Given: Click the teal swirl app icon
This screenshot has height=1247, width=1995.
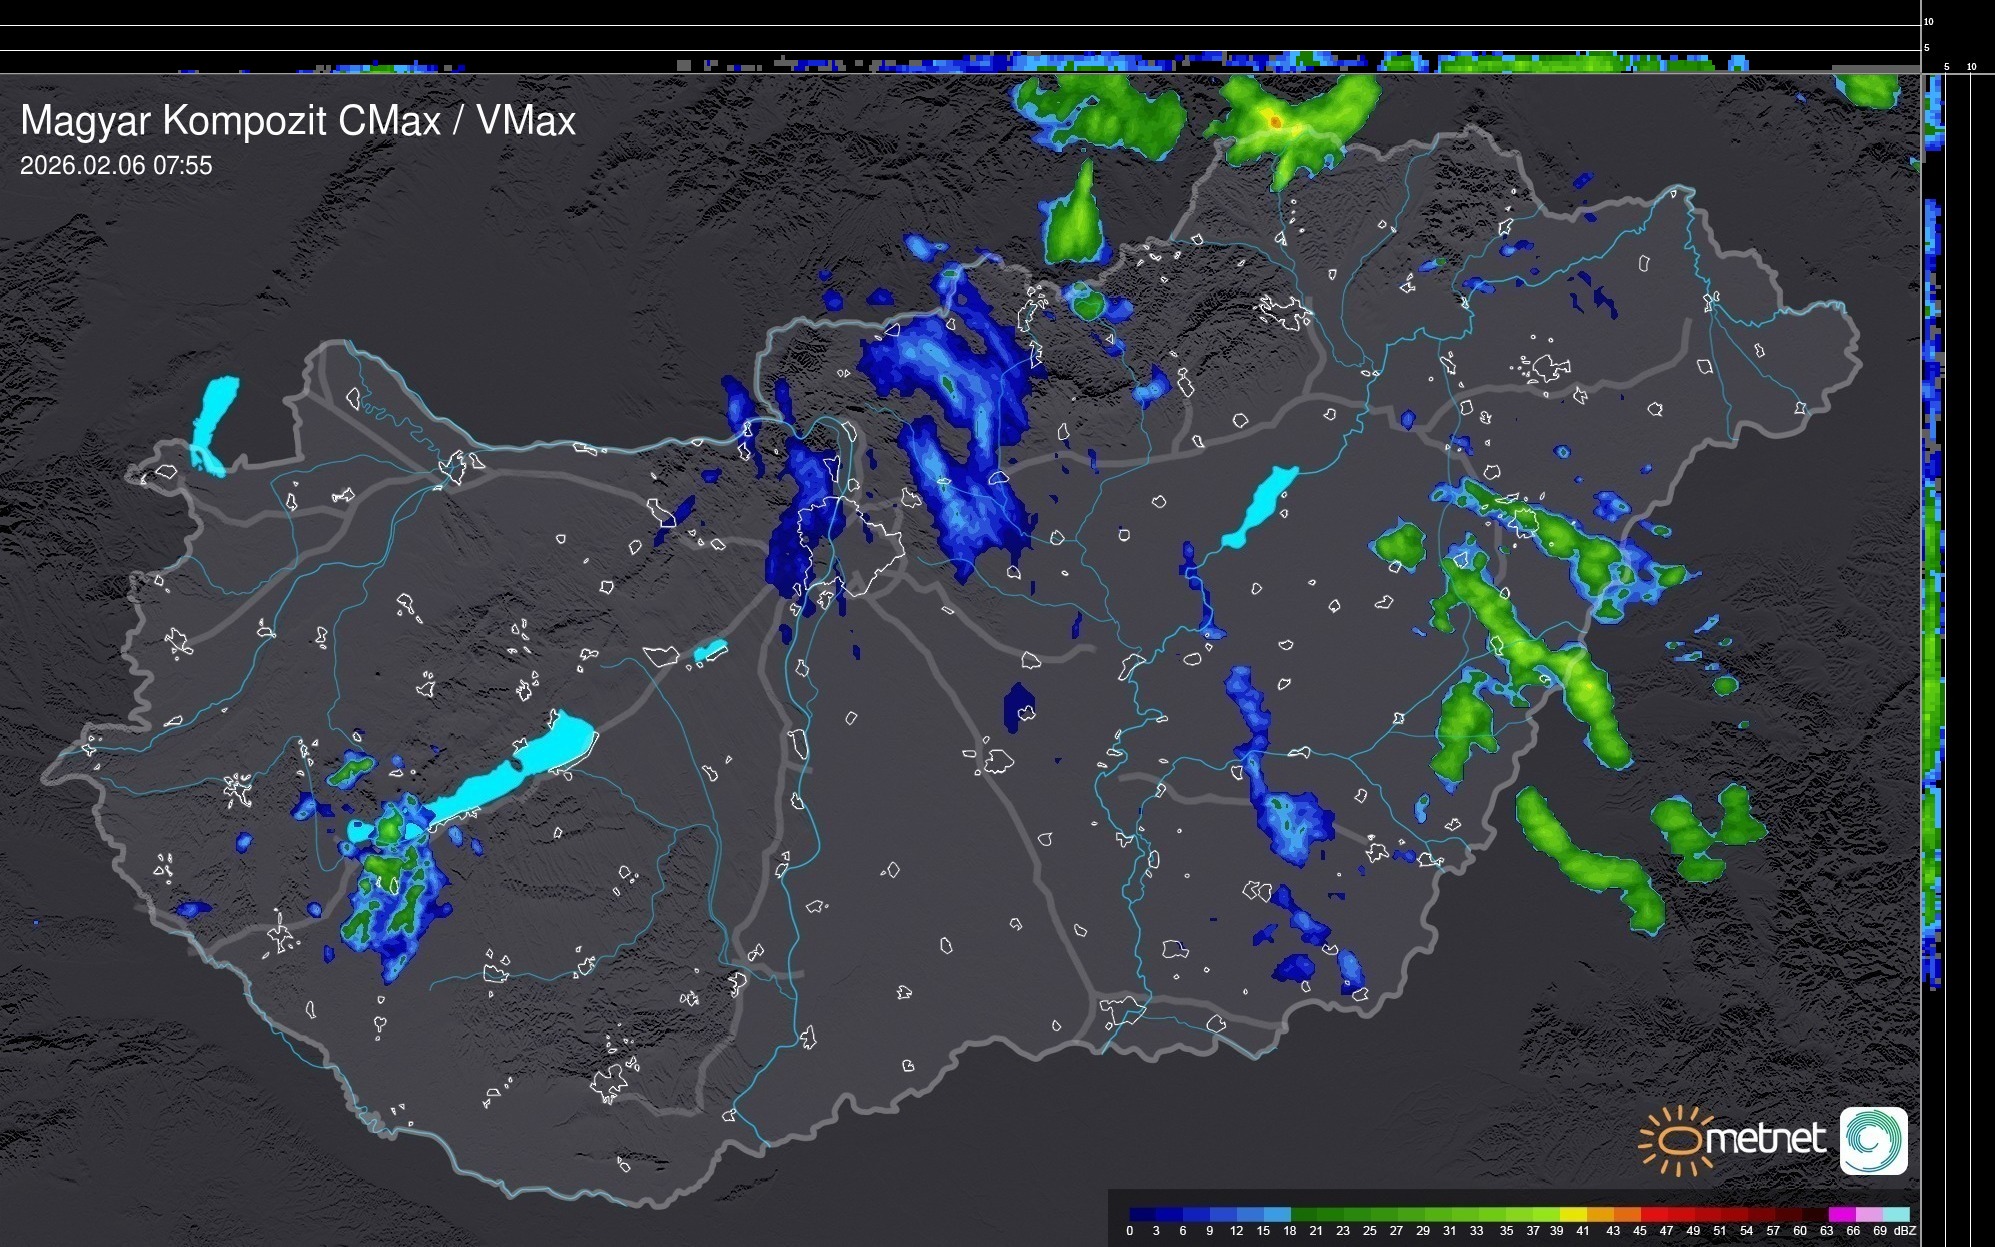Looking at the screenshot, I should pos(1873,1140).
